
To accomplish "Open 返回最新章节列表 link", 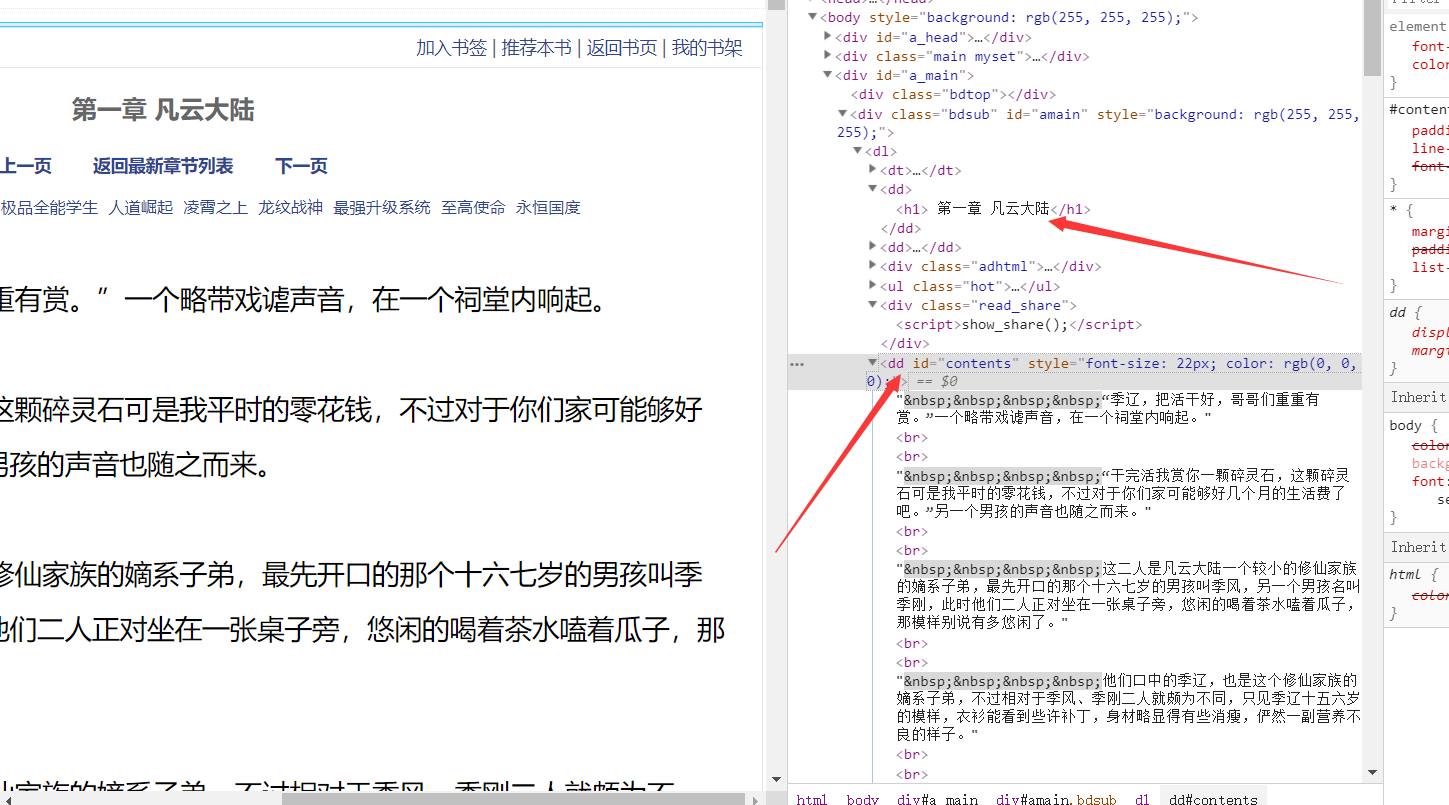I will point(163,166).
